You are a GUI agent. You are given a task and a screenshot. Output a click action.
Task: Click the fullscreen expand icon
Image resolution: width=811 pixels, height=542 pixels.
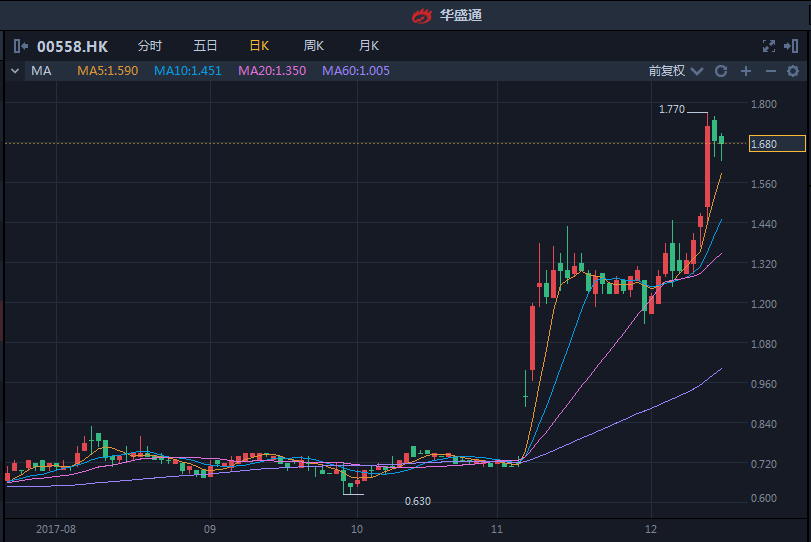click(x=769, y=46)
